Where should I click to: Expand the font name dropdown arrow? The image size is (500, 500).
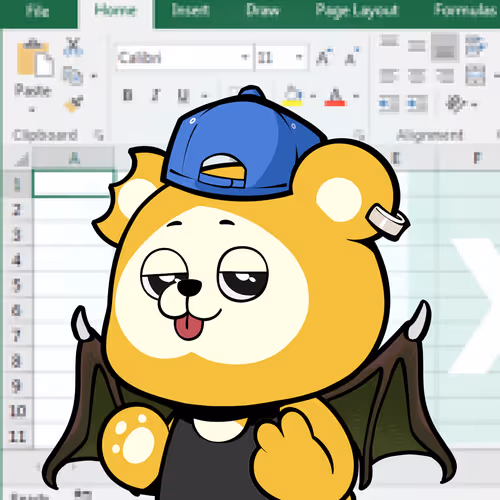pos(246,57)
